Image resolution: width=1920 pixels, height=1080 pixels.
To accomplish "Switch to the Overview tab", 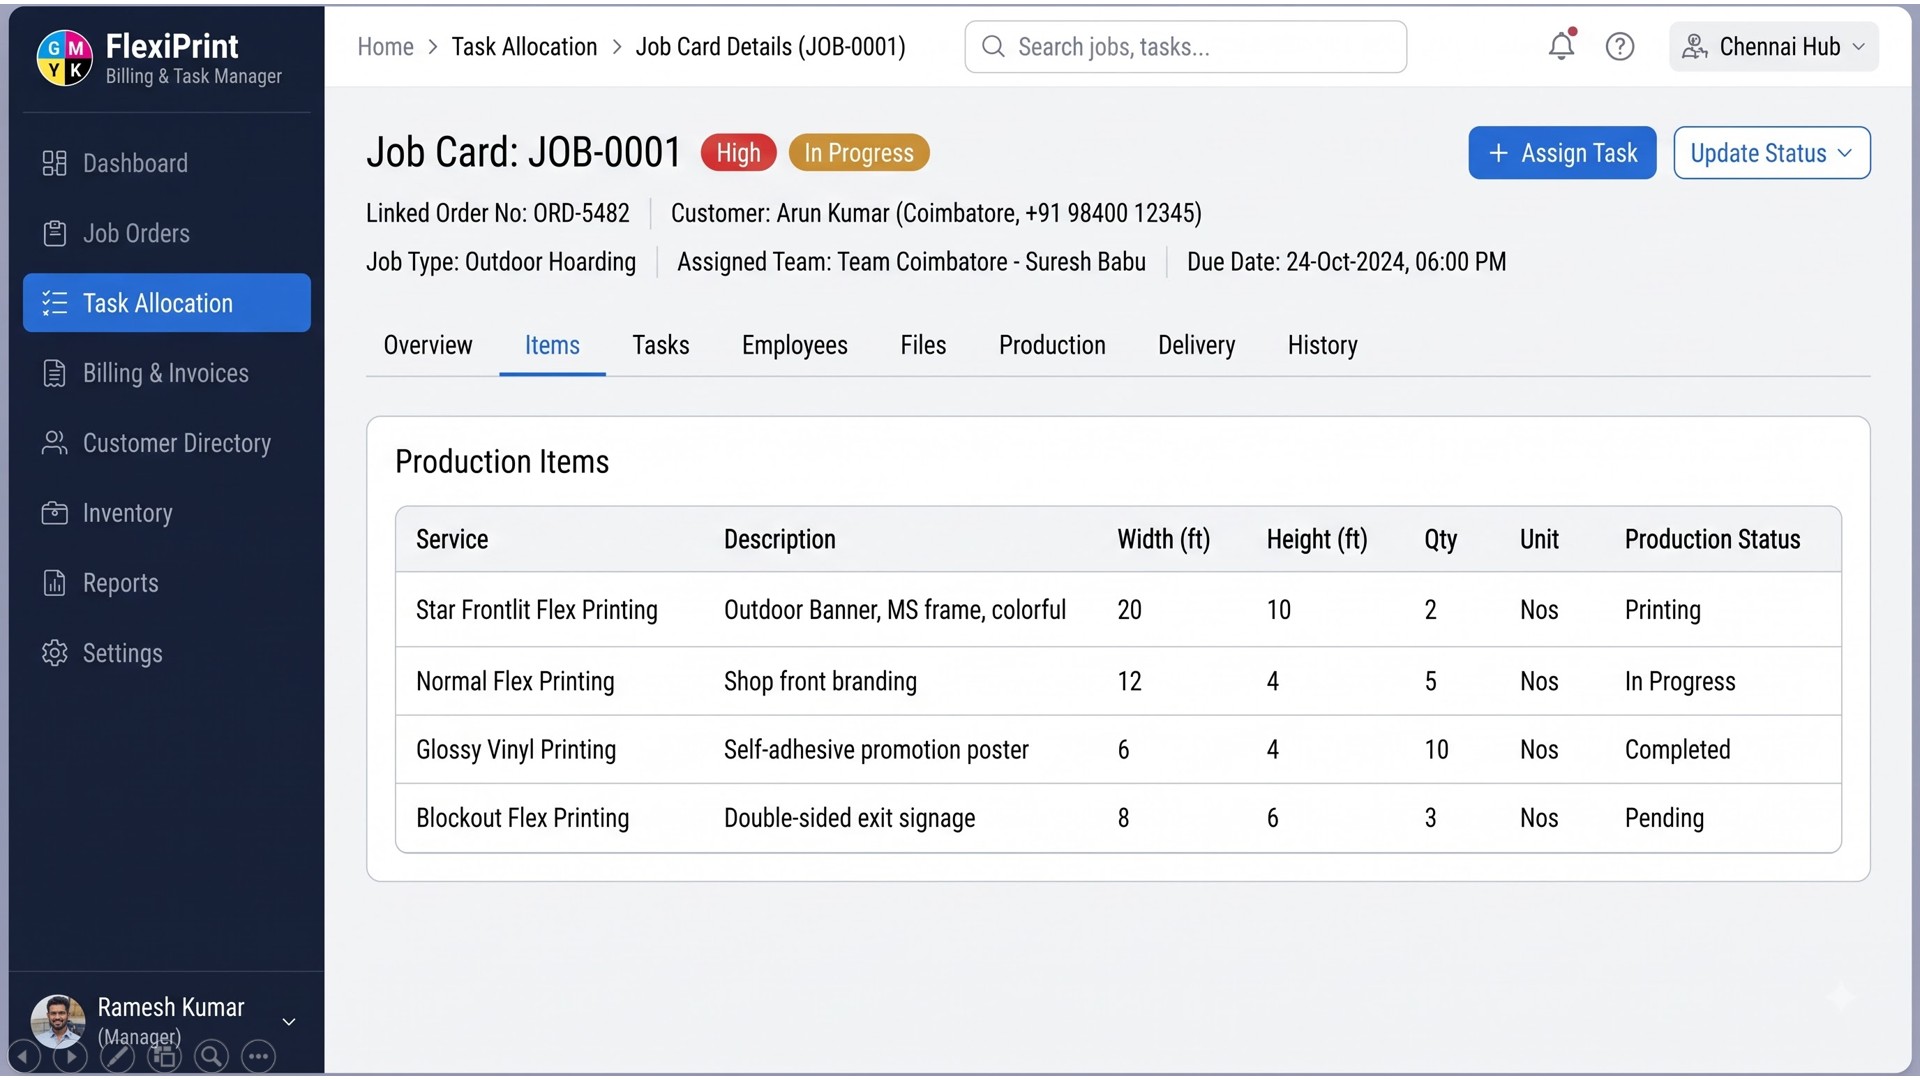I will [428, 345].
